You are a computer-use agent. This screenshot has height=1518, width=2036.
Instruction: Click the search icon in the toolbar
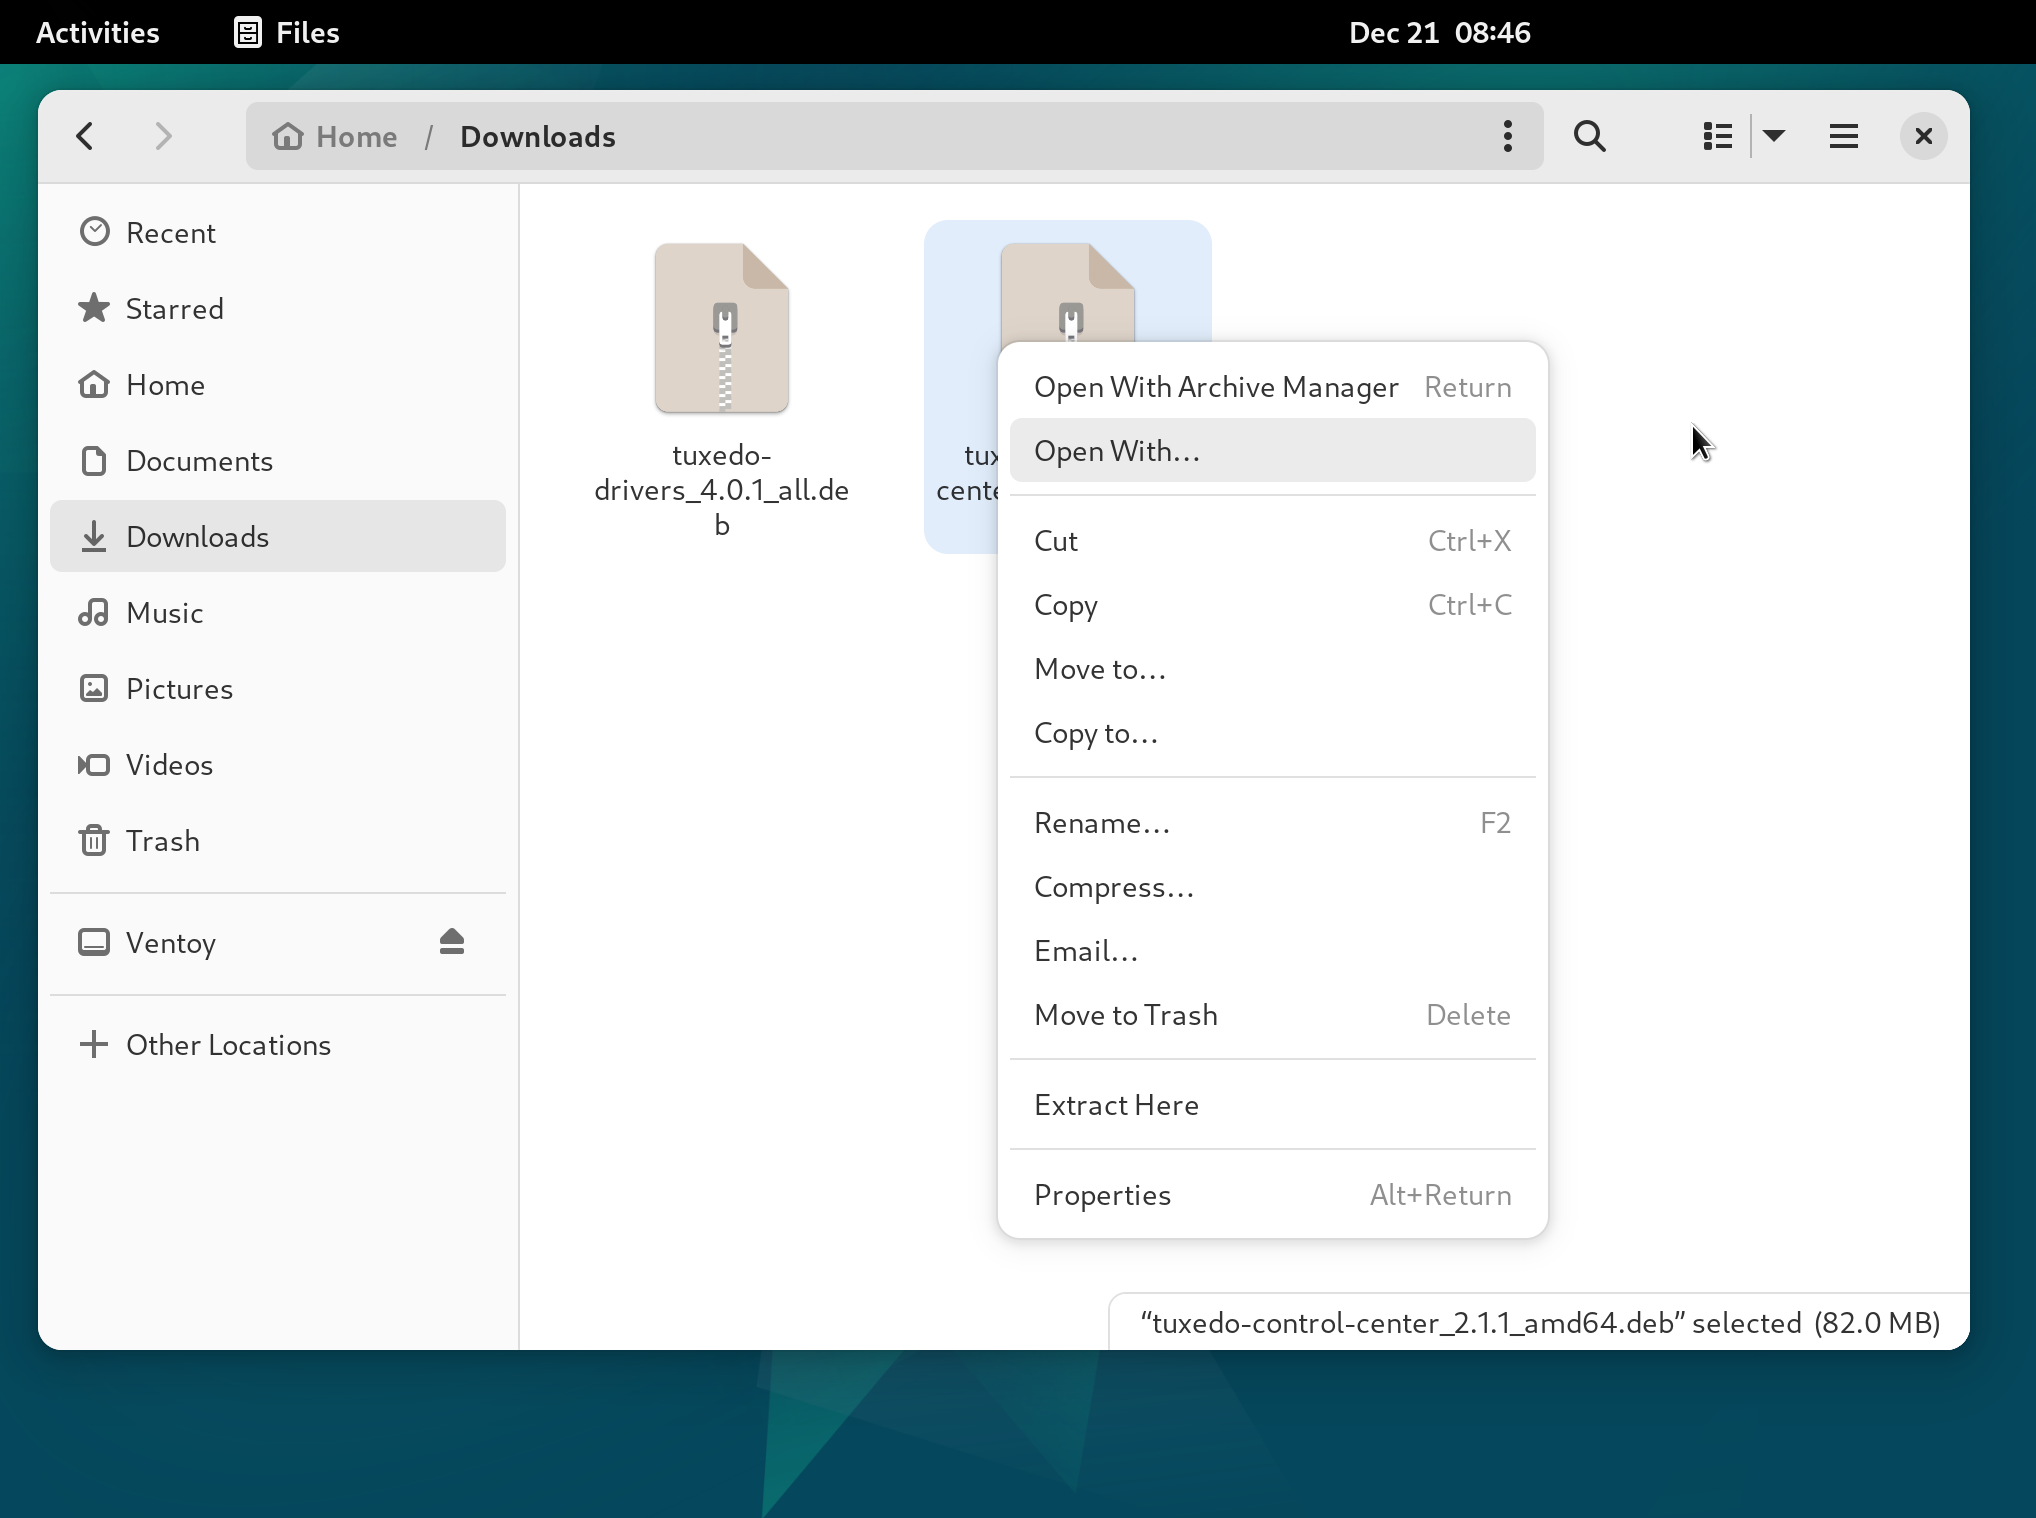coord(1588,137)
